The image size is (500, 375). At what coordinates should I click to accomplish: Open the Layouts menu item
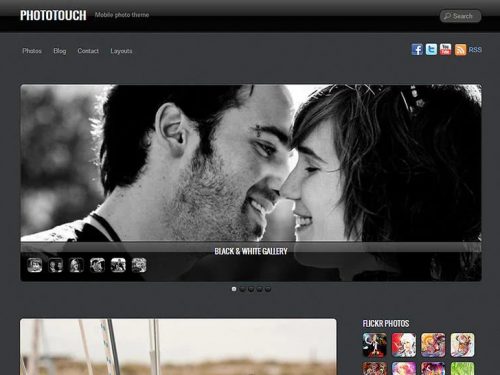coord(121,51)
